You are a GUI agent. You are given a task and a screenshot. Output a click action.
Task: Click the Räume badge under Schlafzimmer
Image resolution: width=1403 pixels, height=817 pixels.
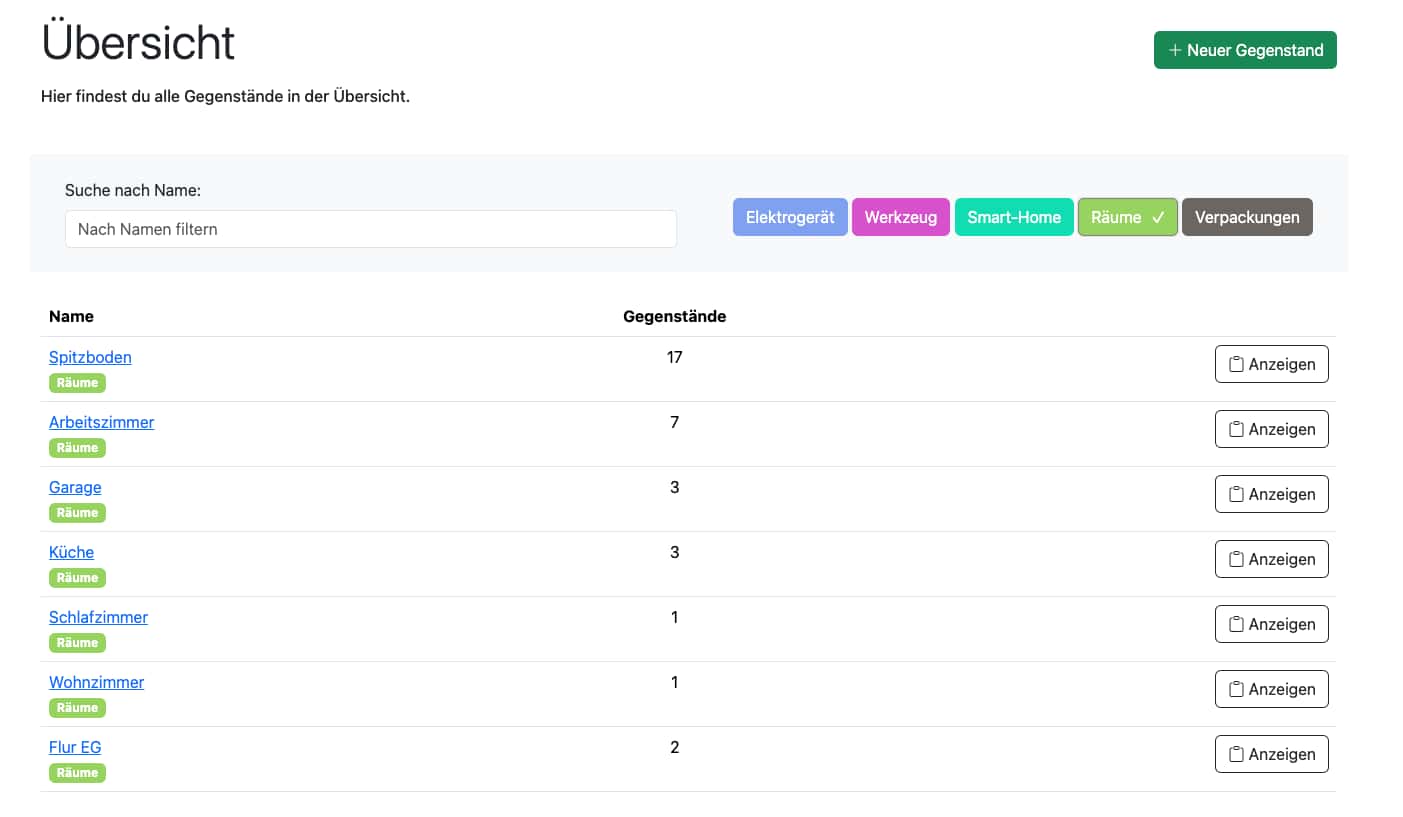pyautogui.click(x=77, y=643)
